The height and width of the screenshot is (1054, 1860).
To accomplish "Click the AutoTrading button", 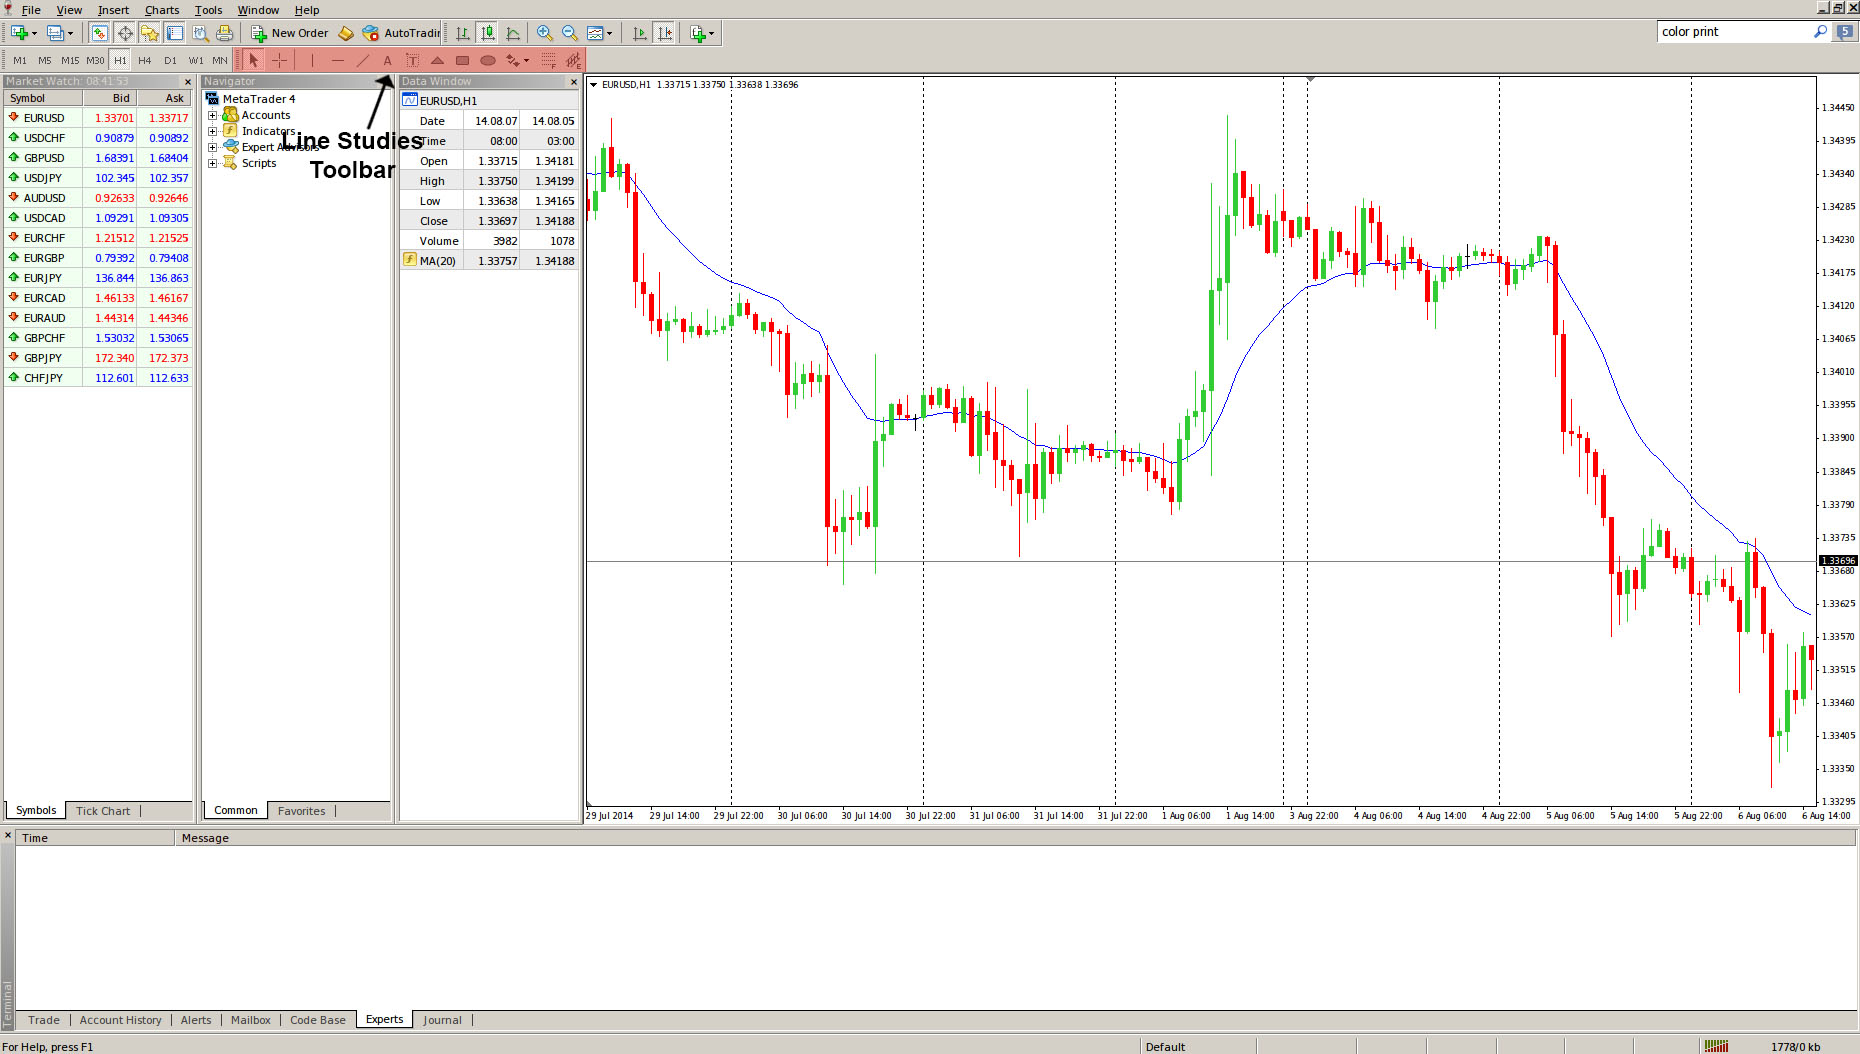I will click(401, 33).
